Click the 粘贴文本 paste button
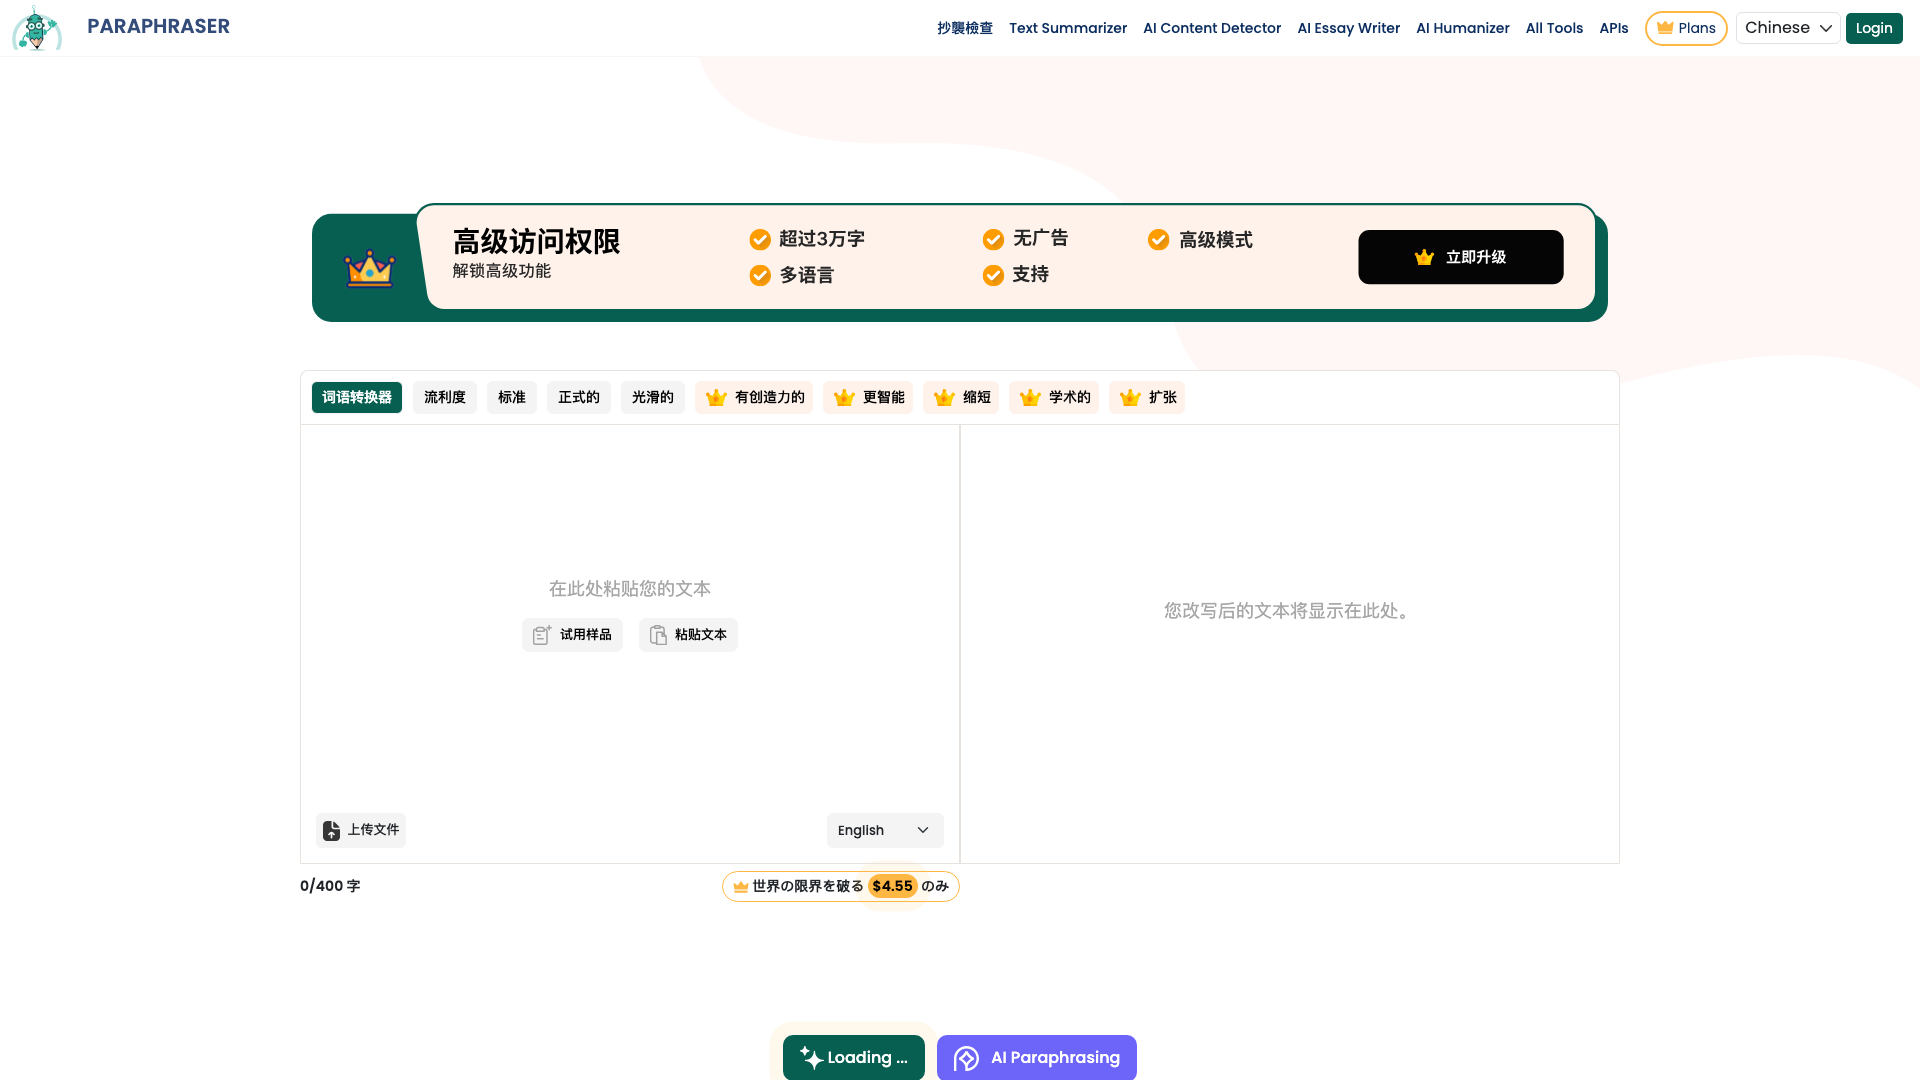Viewport: 1920px width, 1080px height. click(688, 635)
